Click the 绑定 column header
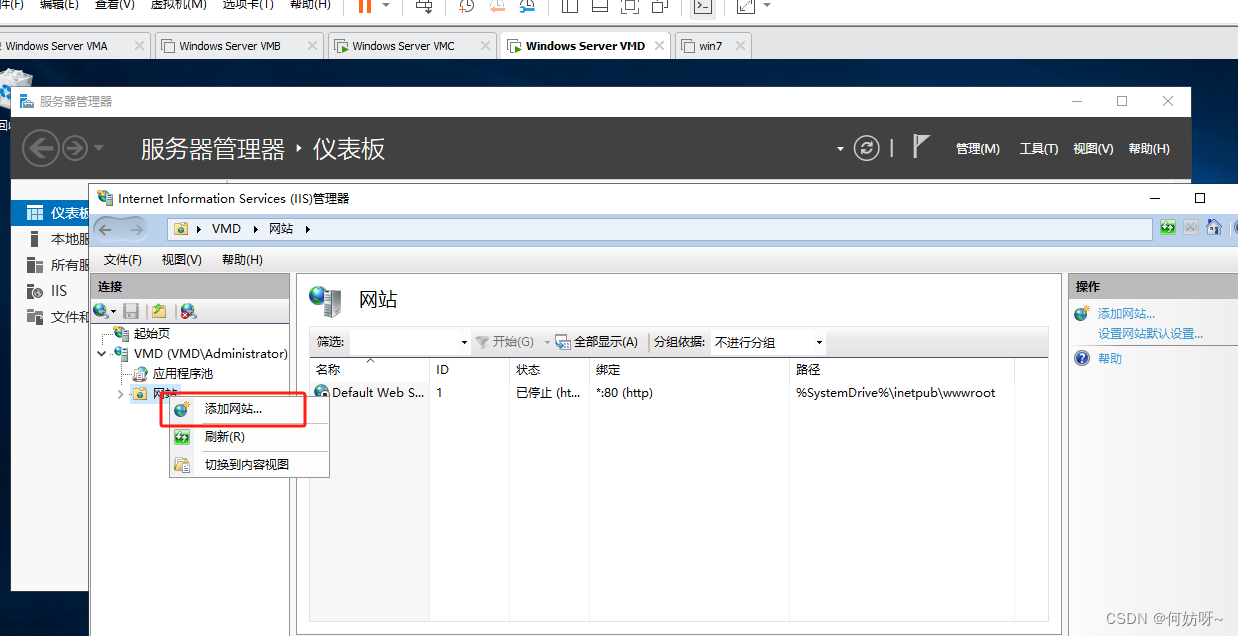Image resolution: width=1238 pixels, height=636 pixels. point(689,369)
